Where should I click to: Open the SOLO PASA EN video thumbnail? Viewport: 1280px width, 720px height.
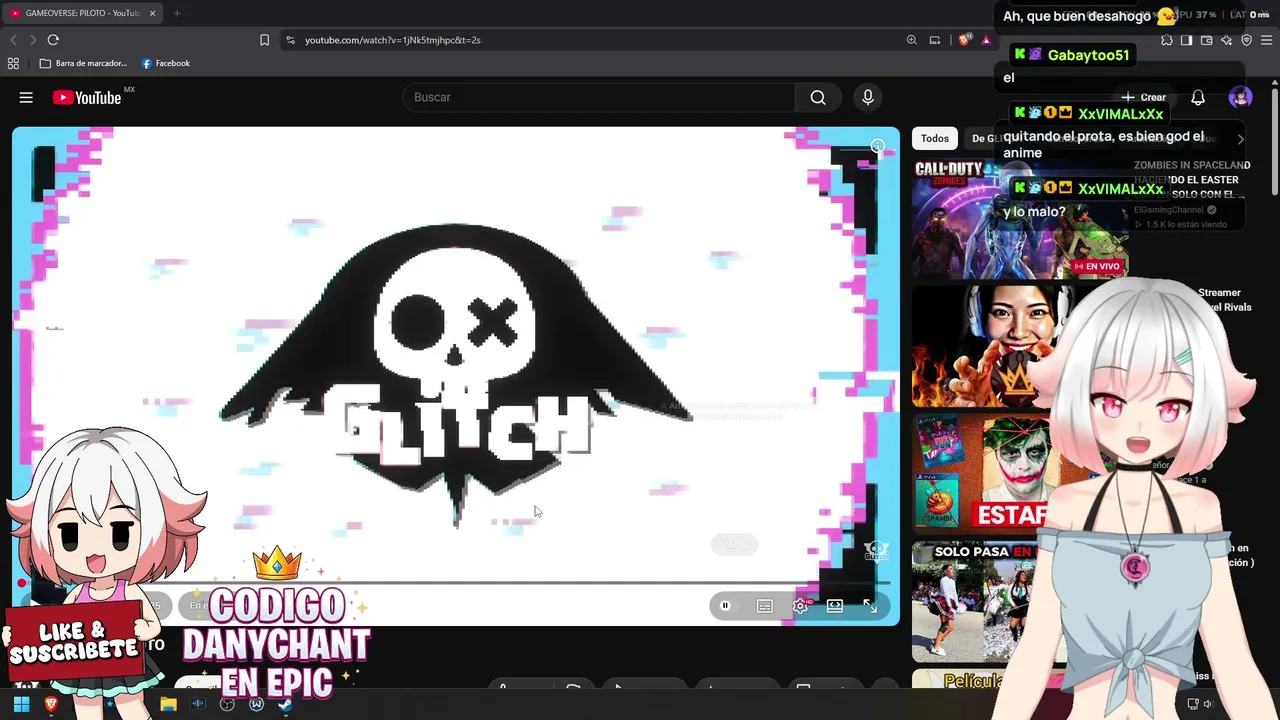tap(975, 602)
